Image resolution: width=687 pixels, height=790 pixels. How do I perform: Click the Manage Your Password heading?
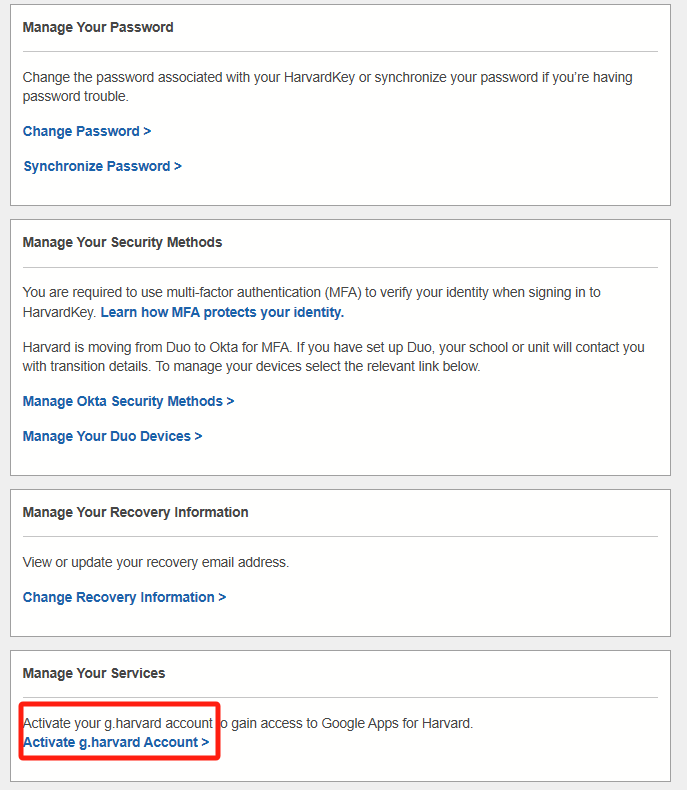coord(98,27)
